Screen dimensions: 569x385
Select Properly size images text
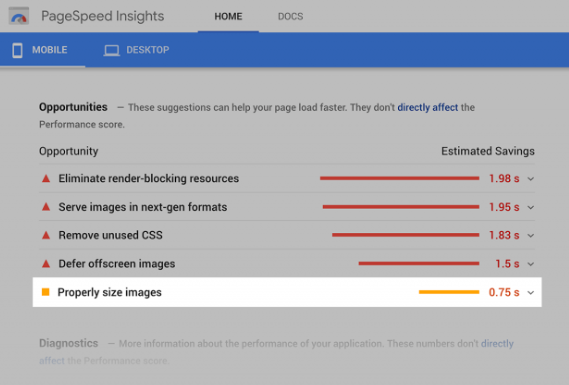(110, 292)
